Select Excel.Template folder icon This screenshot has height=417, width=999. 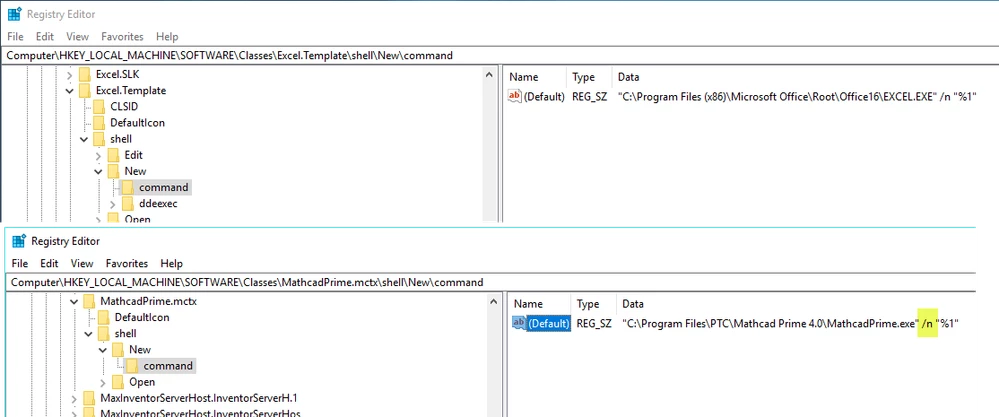(x=85, y=90)
